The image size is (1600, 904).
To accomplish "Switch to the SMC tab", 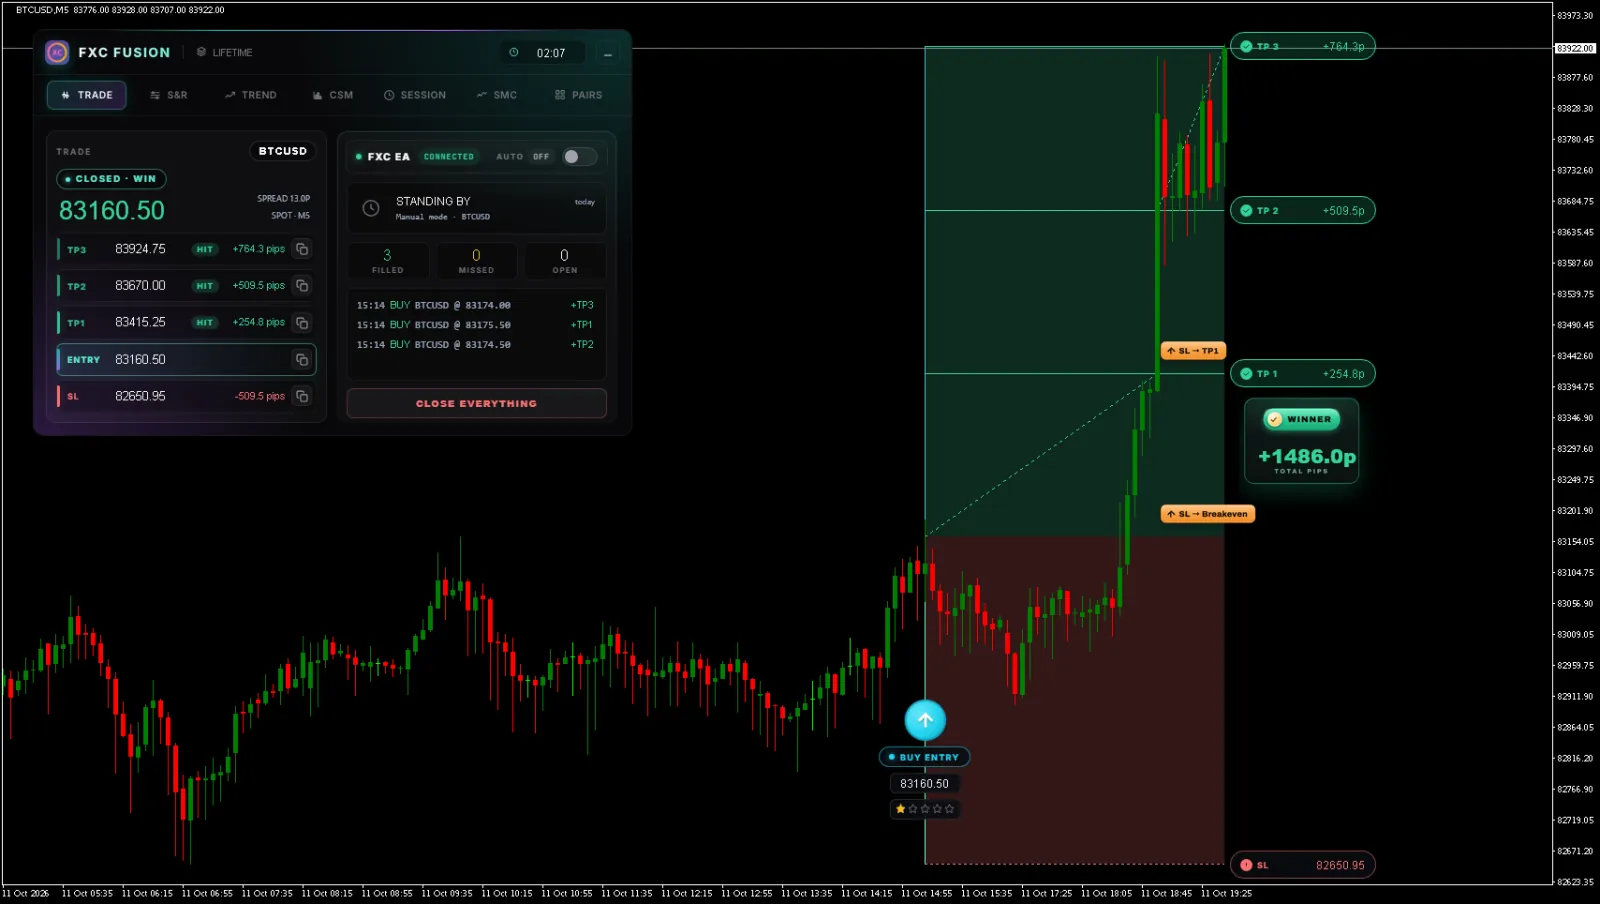I will pyautogui.click(x=497, y=95).
